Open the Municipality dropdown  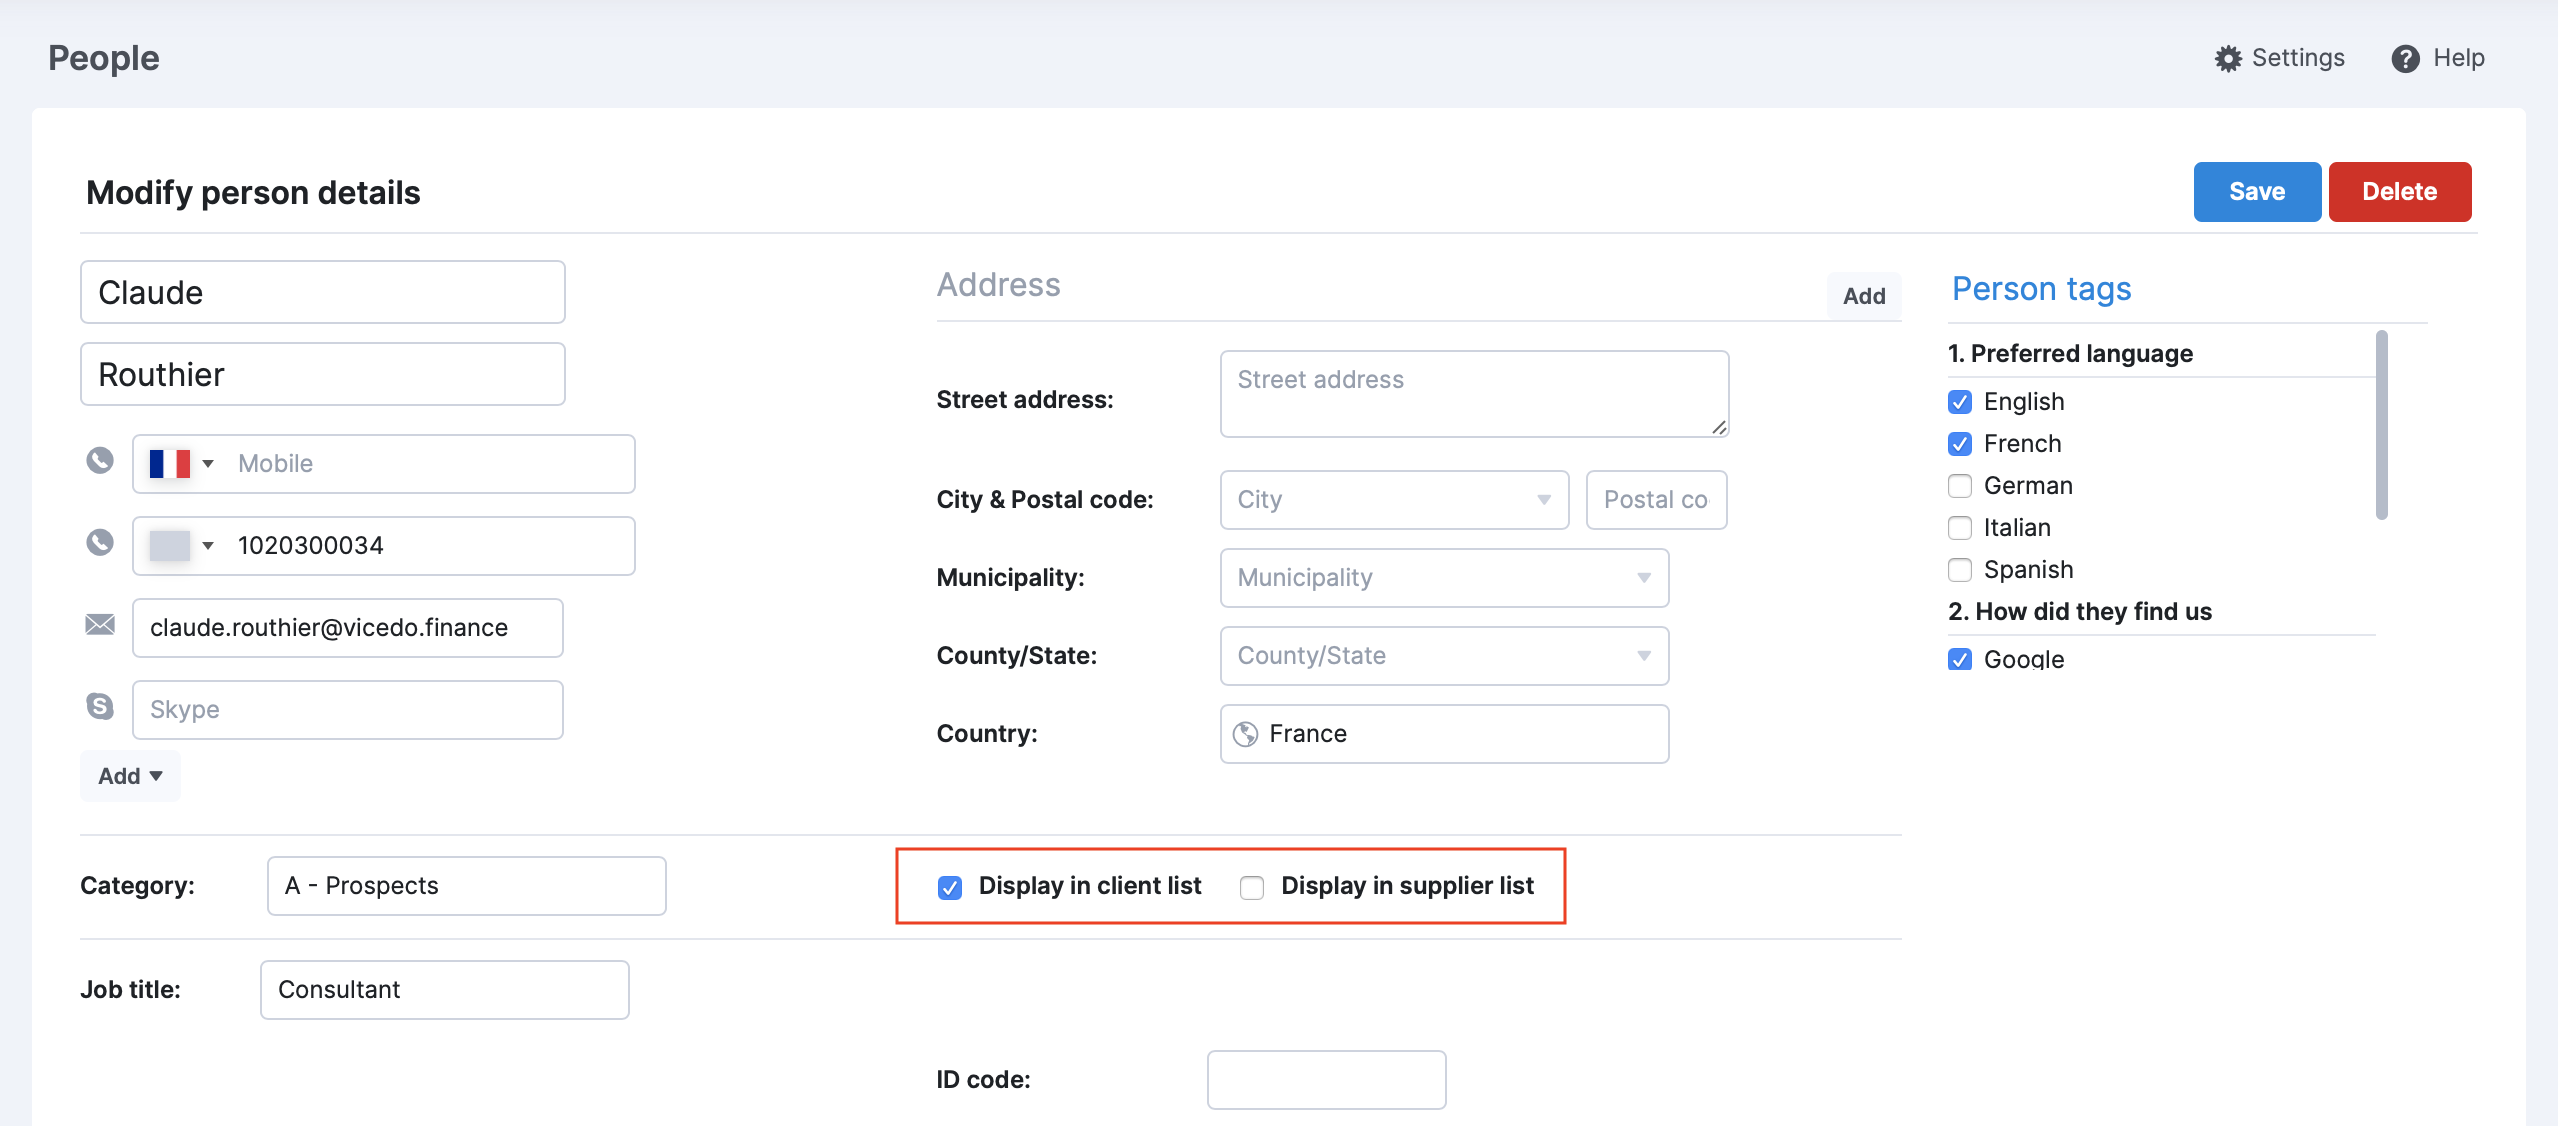tap(1444, 578)
